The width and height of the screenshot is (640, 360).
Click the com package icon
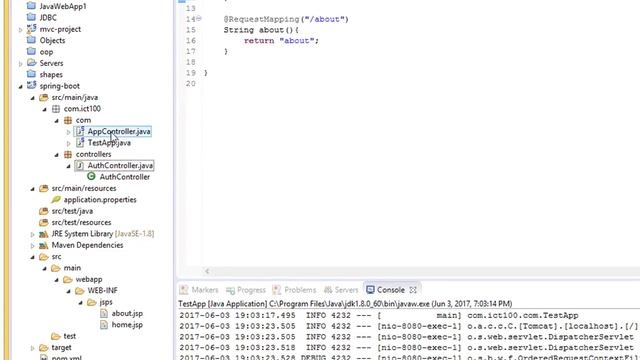[68, 120]
